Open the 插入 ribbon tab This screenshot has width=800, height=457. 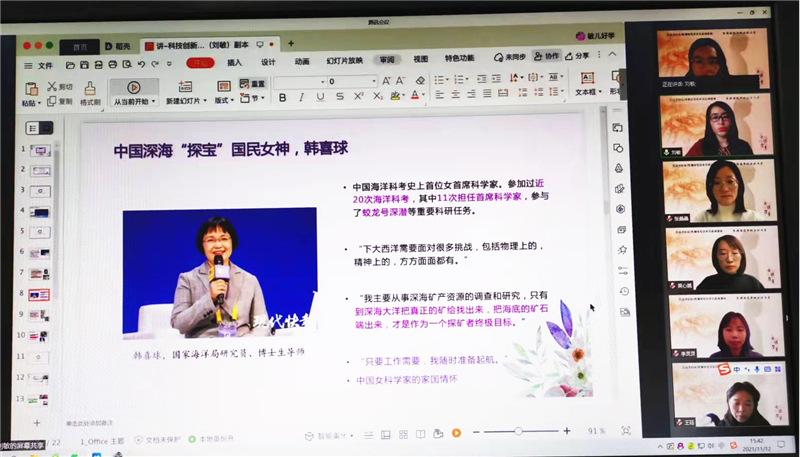pyautogui.click(x=234, y=62)
